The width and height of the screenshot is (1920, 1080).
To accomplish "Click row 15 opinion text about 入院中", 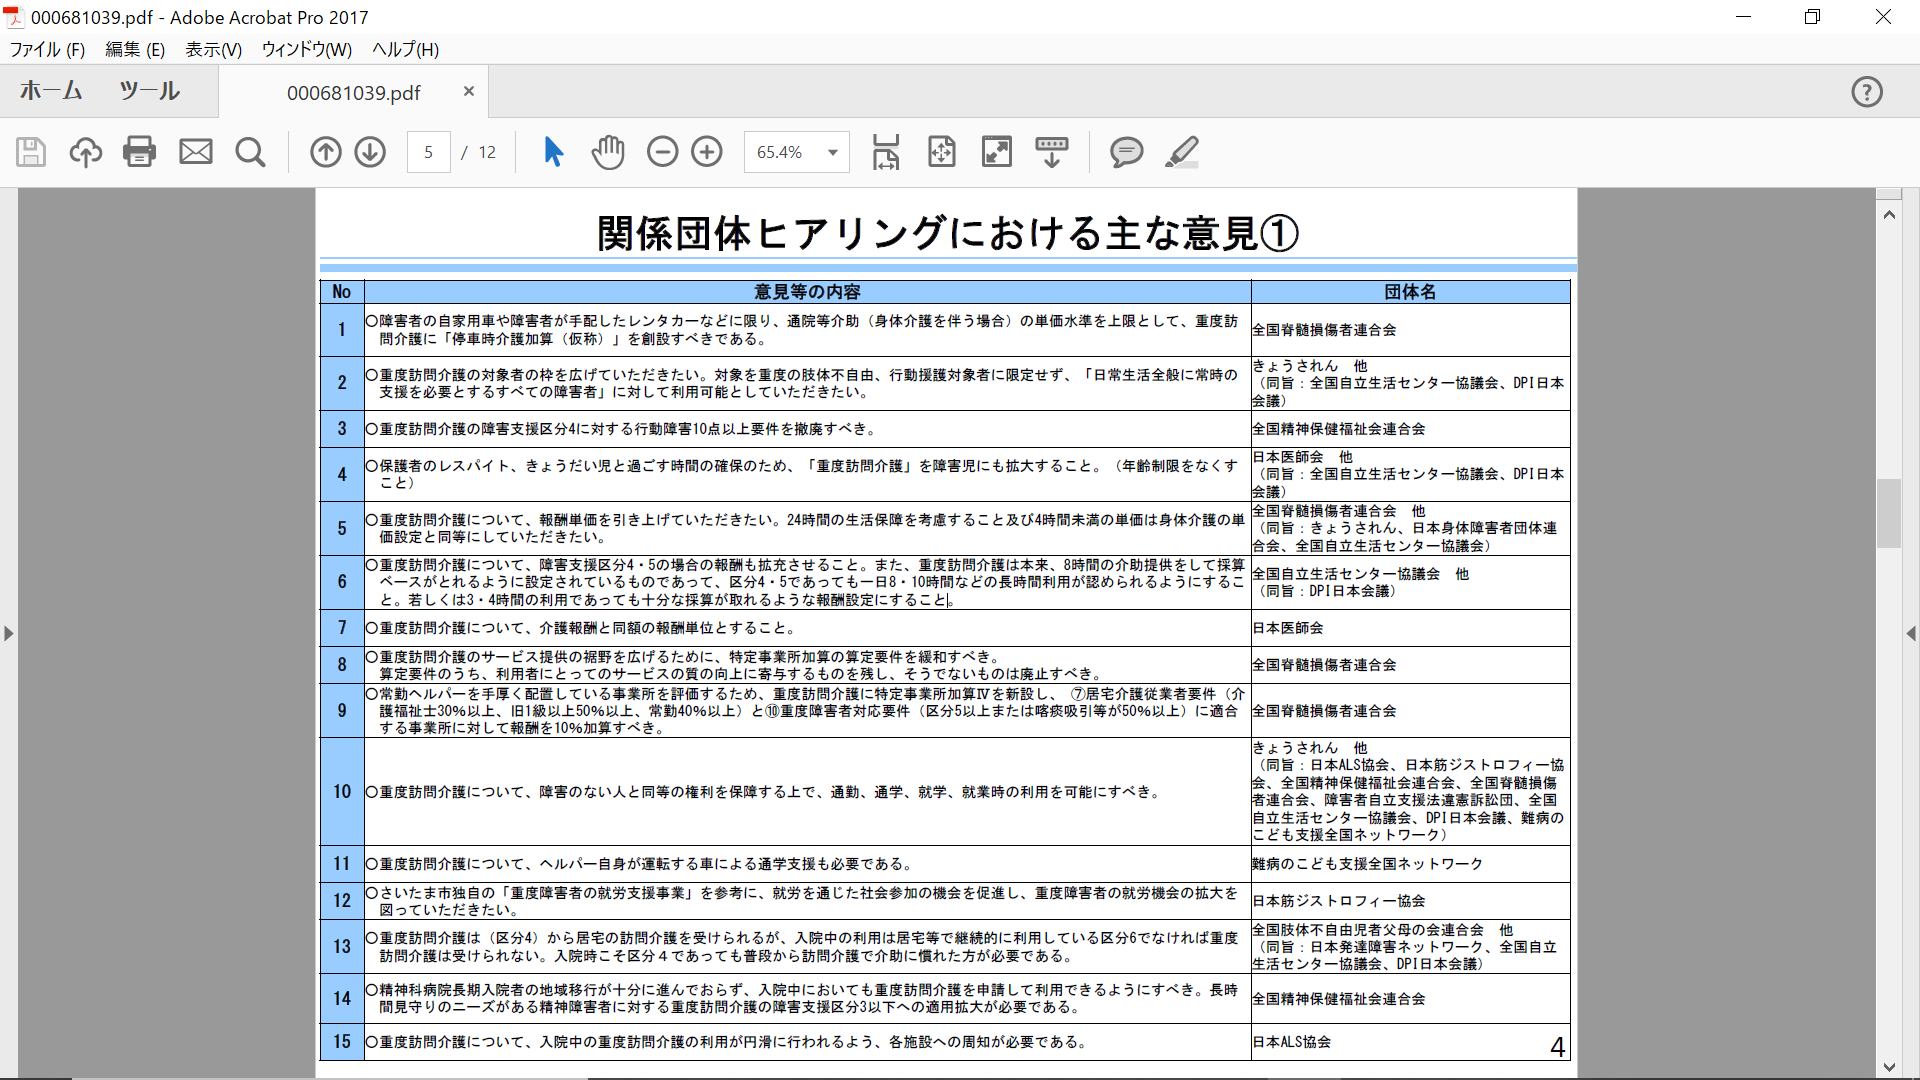I will click(x=727, y=1042).
